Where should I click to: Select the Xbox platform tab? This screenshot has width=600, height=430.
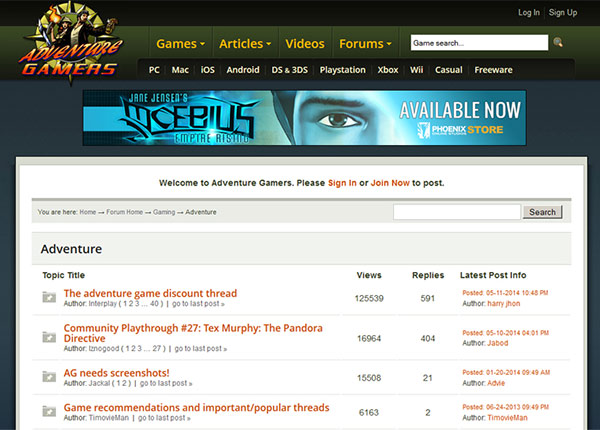(x=388, y=70)
